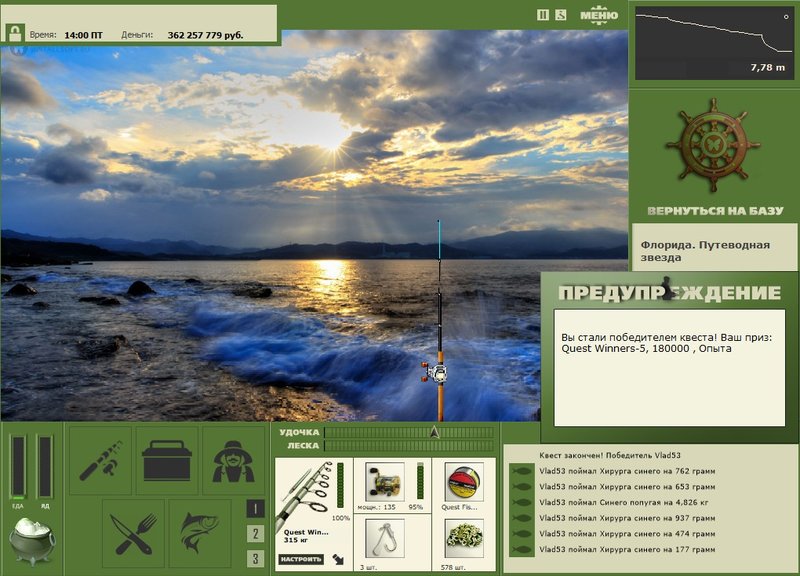Open the knife and fork food icon
This screenshot has width=800, height=576.
coord(133,534)
